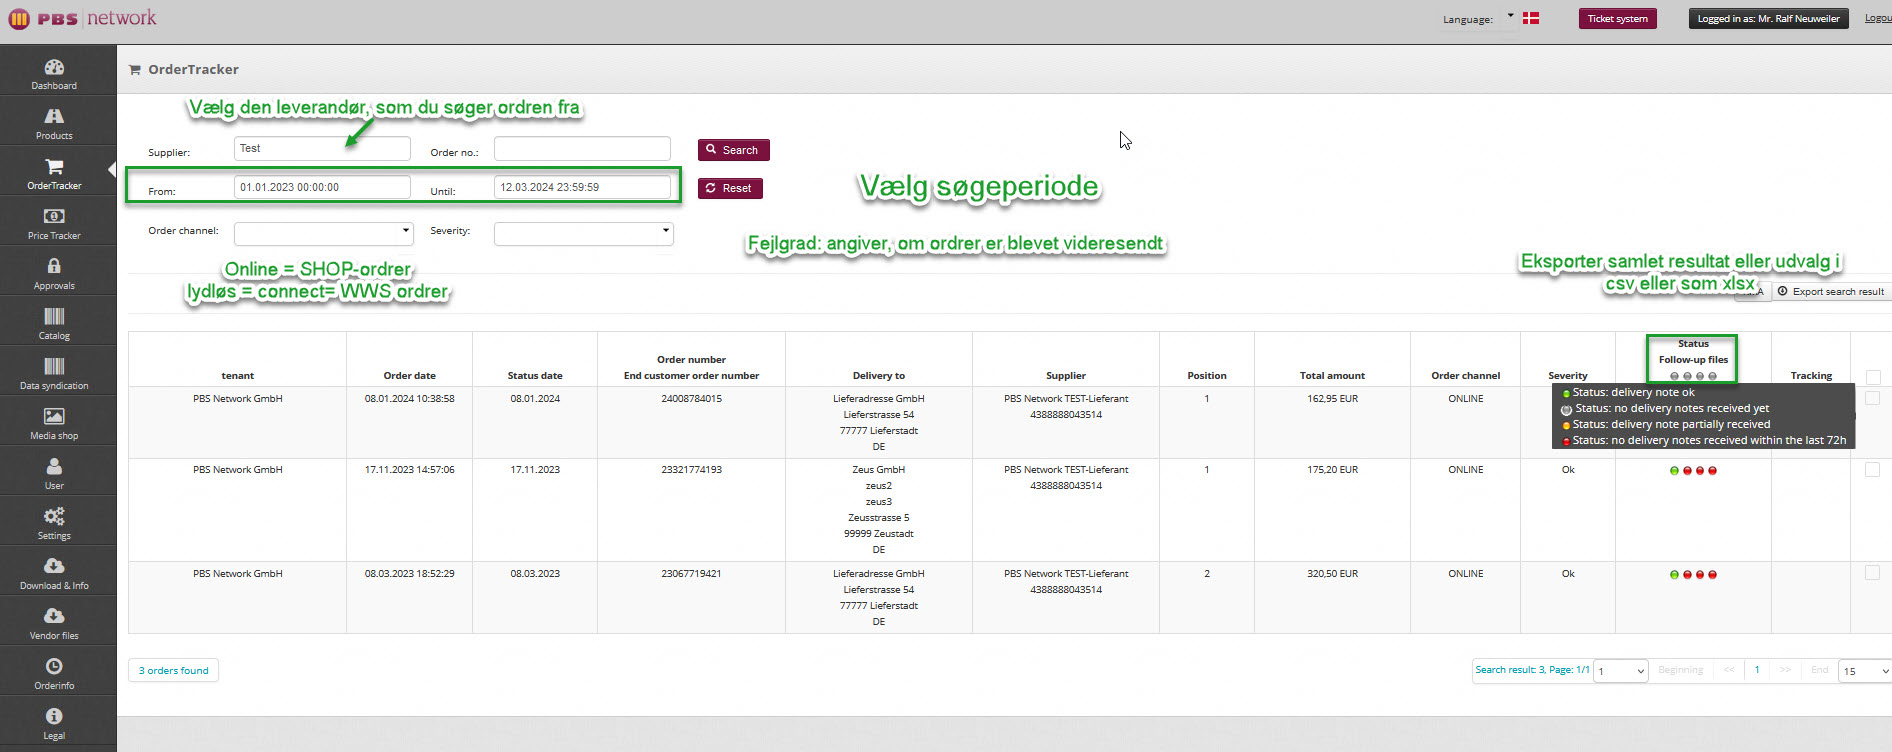Click the End pagination link
The width and height of the screenshot is (1892, 752).
point(1820,670)
